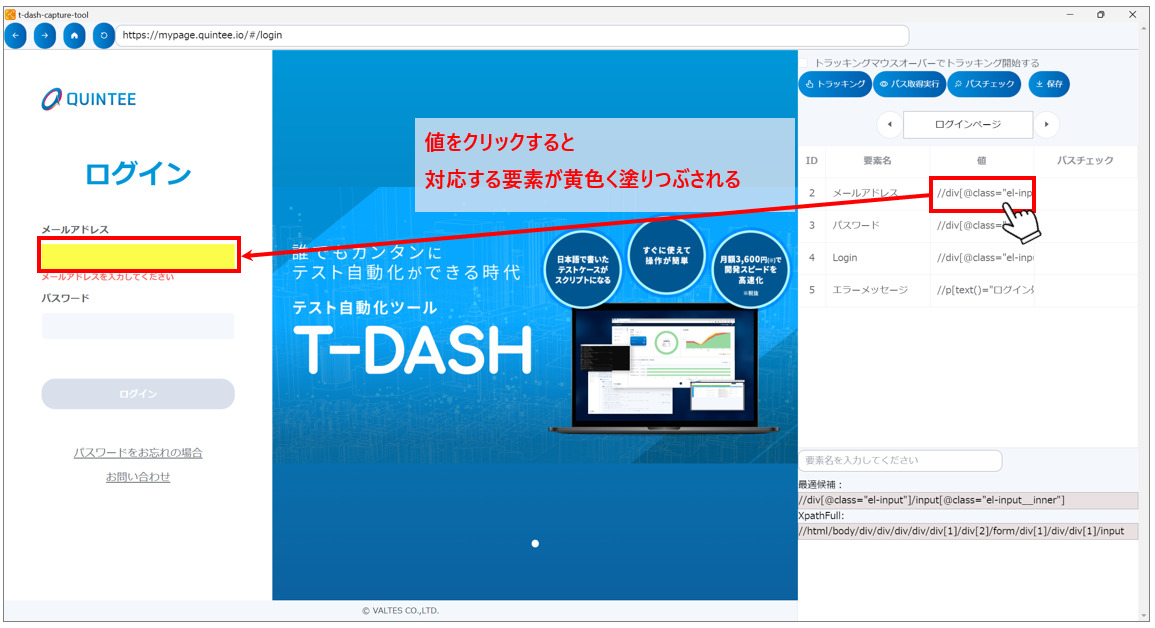Click the 要素名を入力してください element name field

click(x=900, y=461)
